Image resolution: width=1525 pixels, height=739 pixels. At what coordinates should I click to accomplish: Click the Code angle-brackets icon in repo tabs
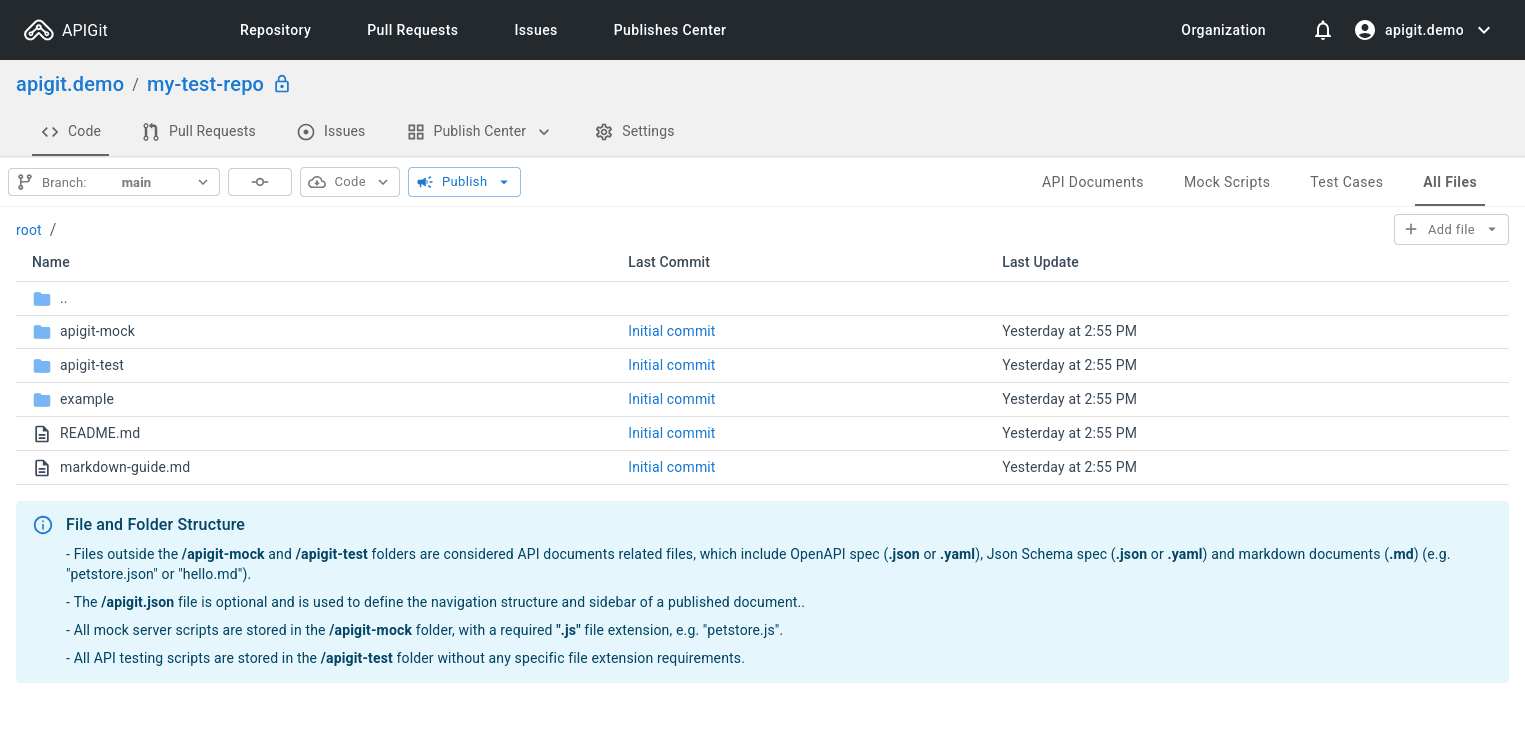50,132
